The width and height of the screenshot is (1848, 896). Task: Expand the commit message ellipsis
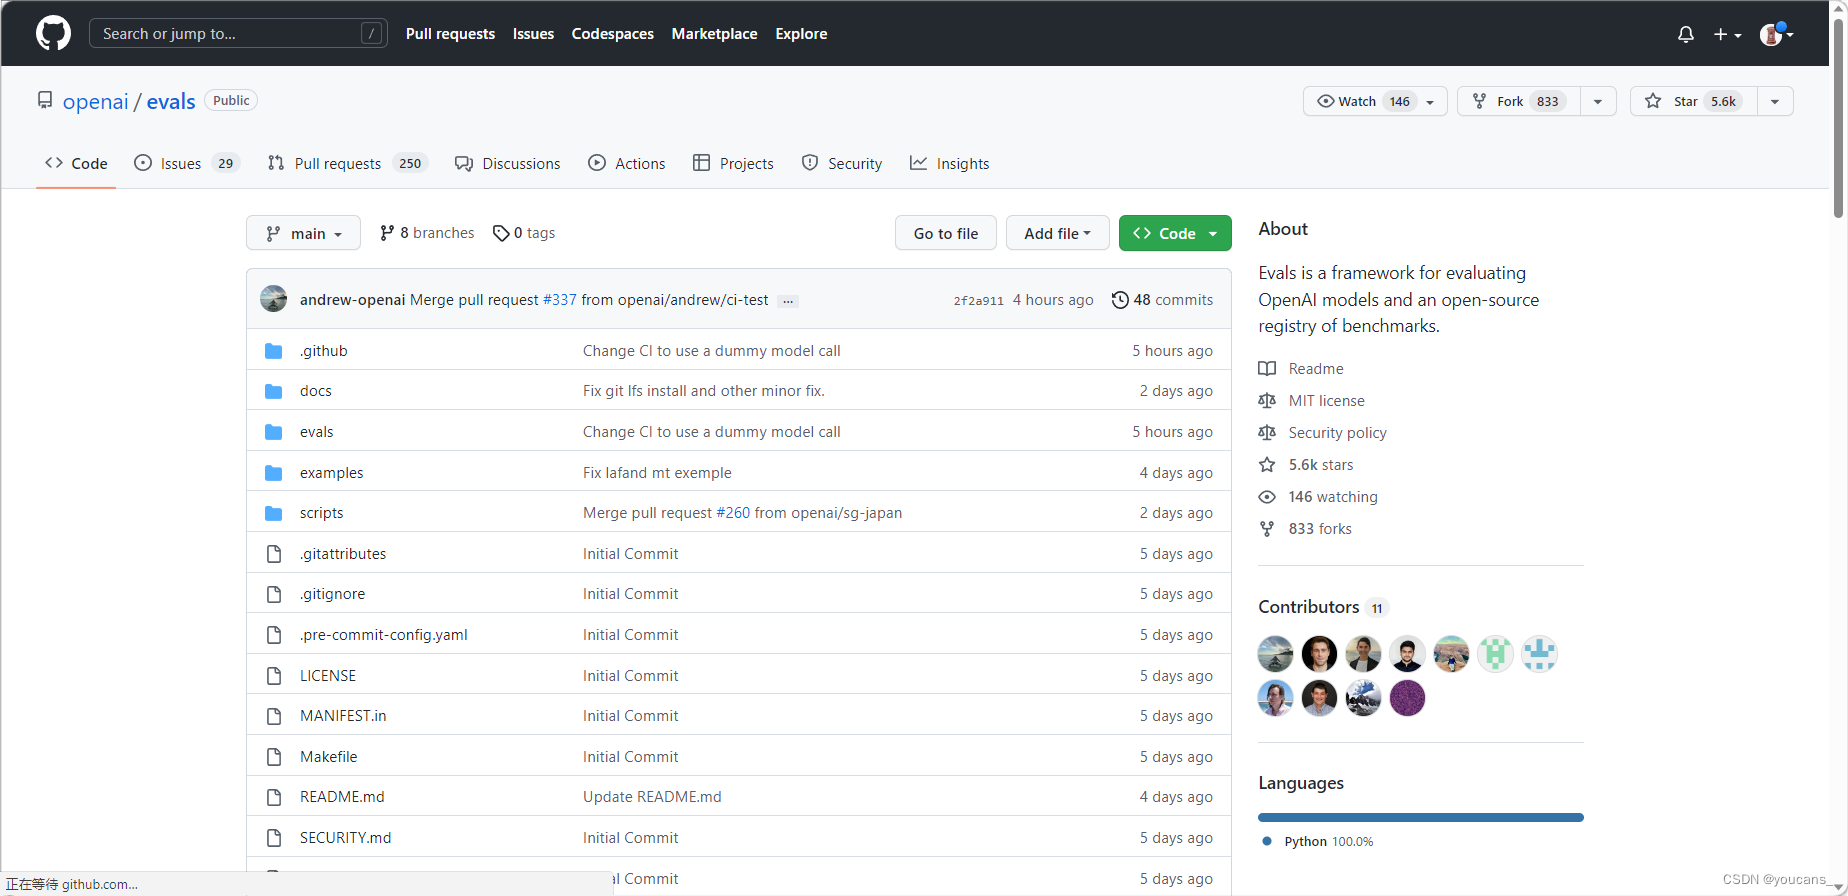click(788, 301)
